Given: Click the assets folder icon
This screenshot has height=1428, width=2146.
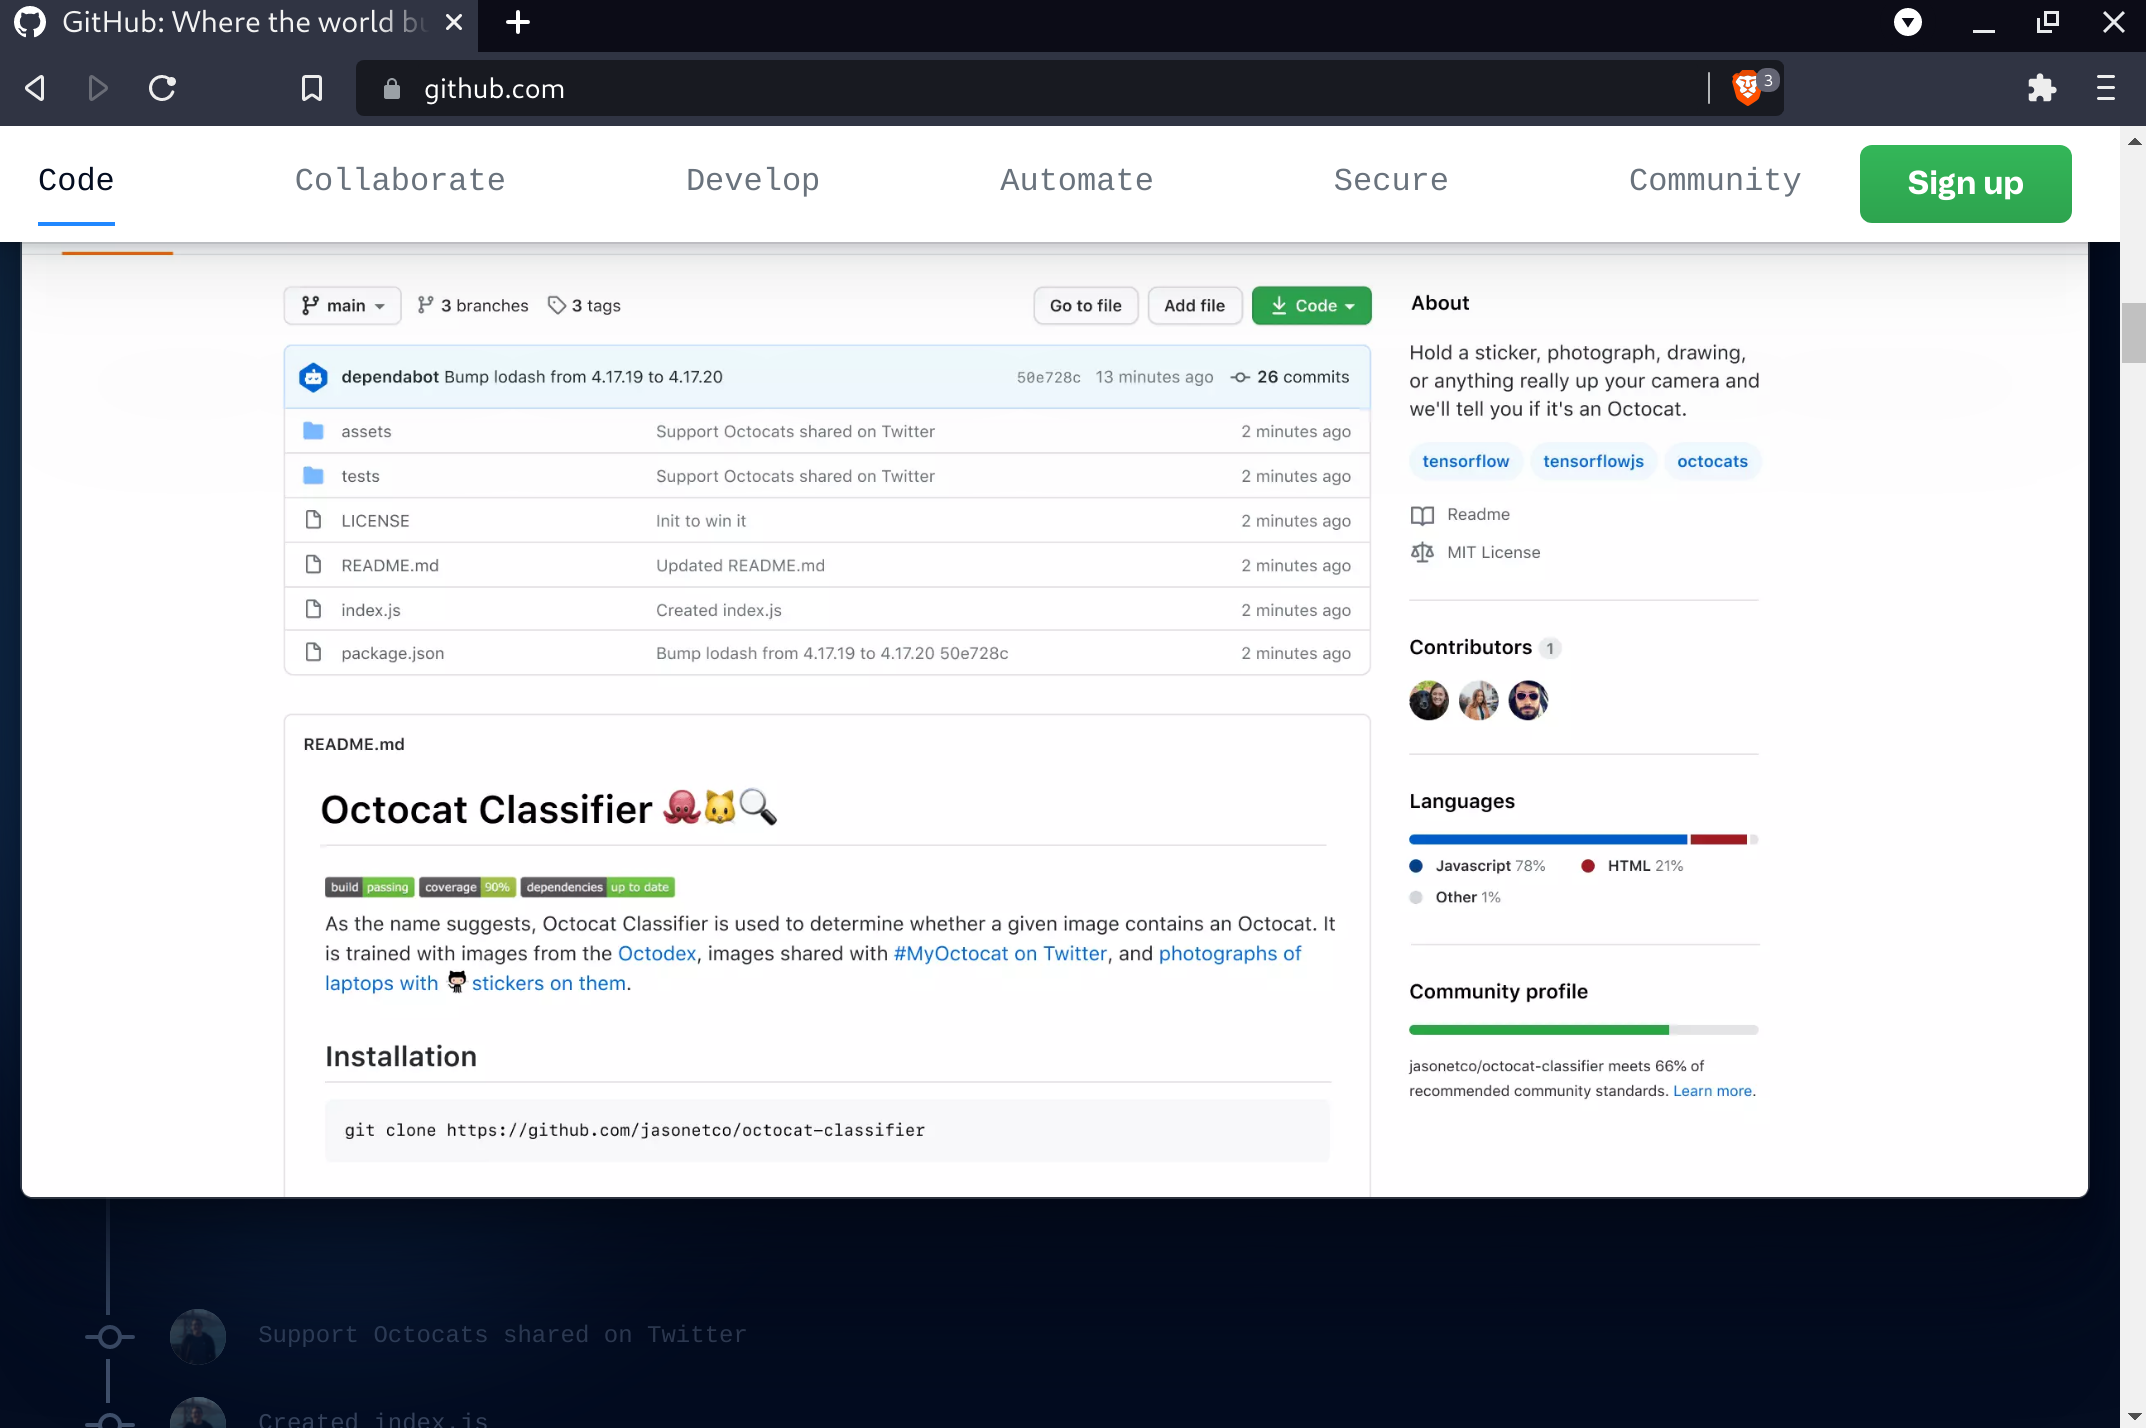Looking at the screenshot, I should click(313, 430).
